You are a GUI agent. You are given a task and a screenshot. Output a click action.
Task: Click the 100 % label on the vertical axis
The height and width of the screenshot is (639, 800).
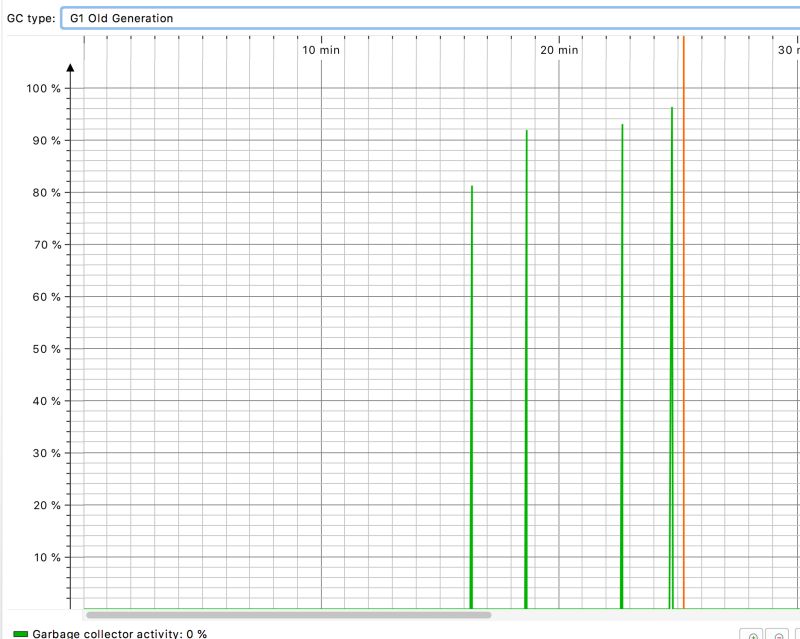coord(44,88)
